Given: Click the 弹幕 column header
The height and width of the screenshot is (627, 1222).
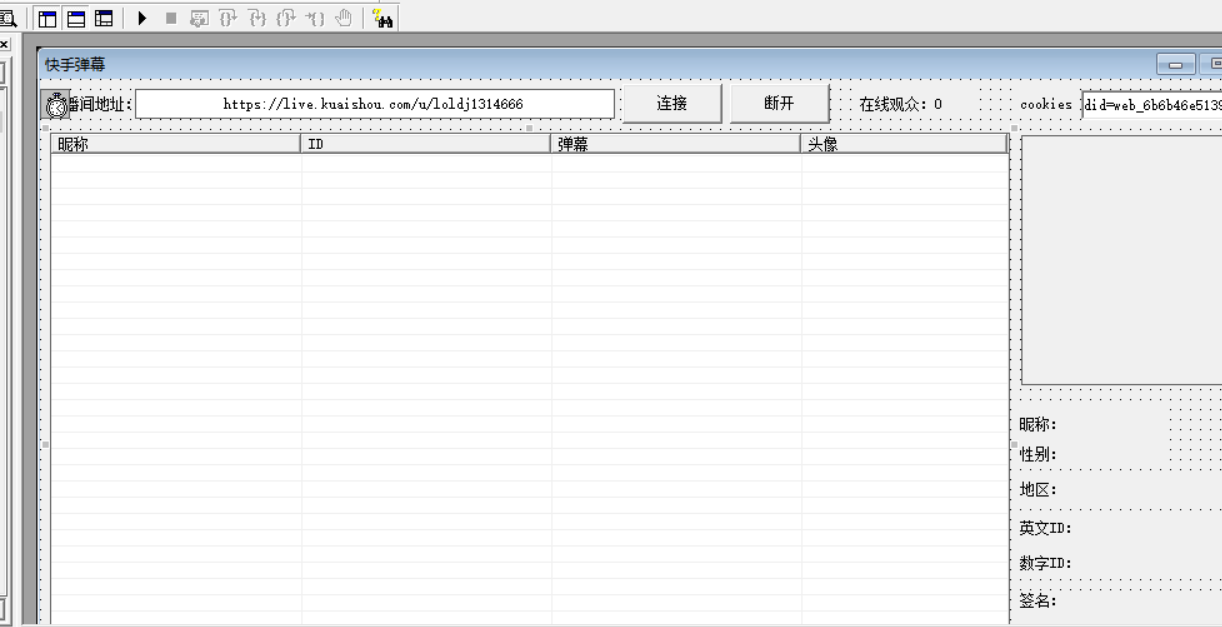Looking at the screenshot, I should point(676,144).
